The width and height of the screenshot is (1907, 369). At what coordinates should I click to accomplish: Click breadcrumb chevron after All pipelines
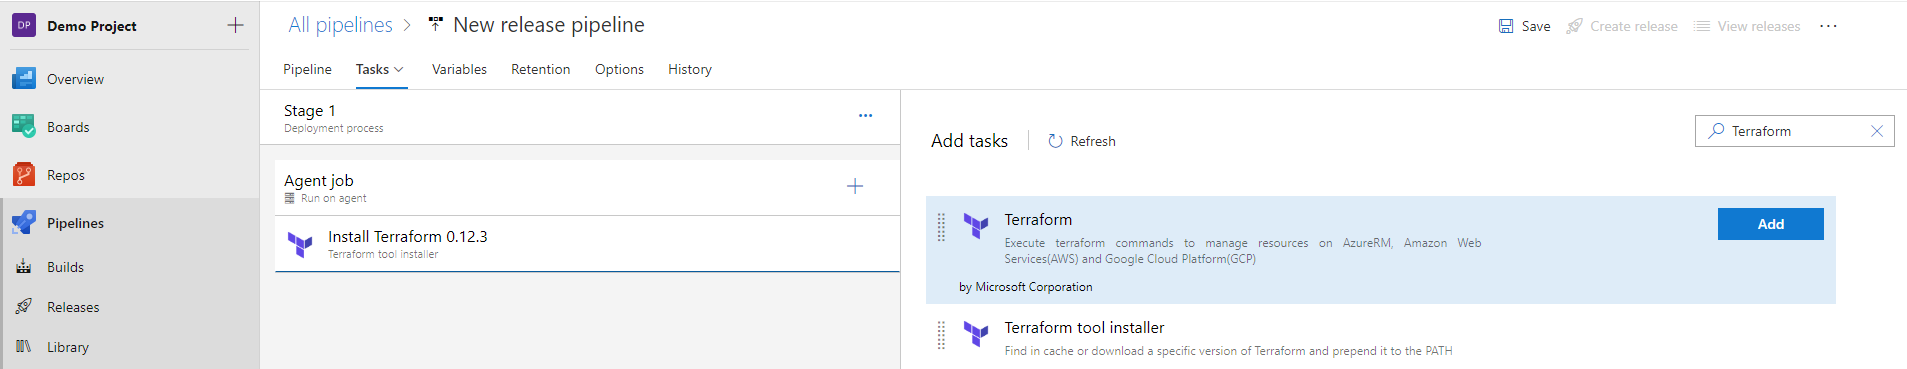click(x=407, y=25)
